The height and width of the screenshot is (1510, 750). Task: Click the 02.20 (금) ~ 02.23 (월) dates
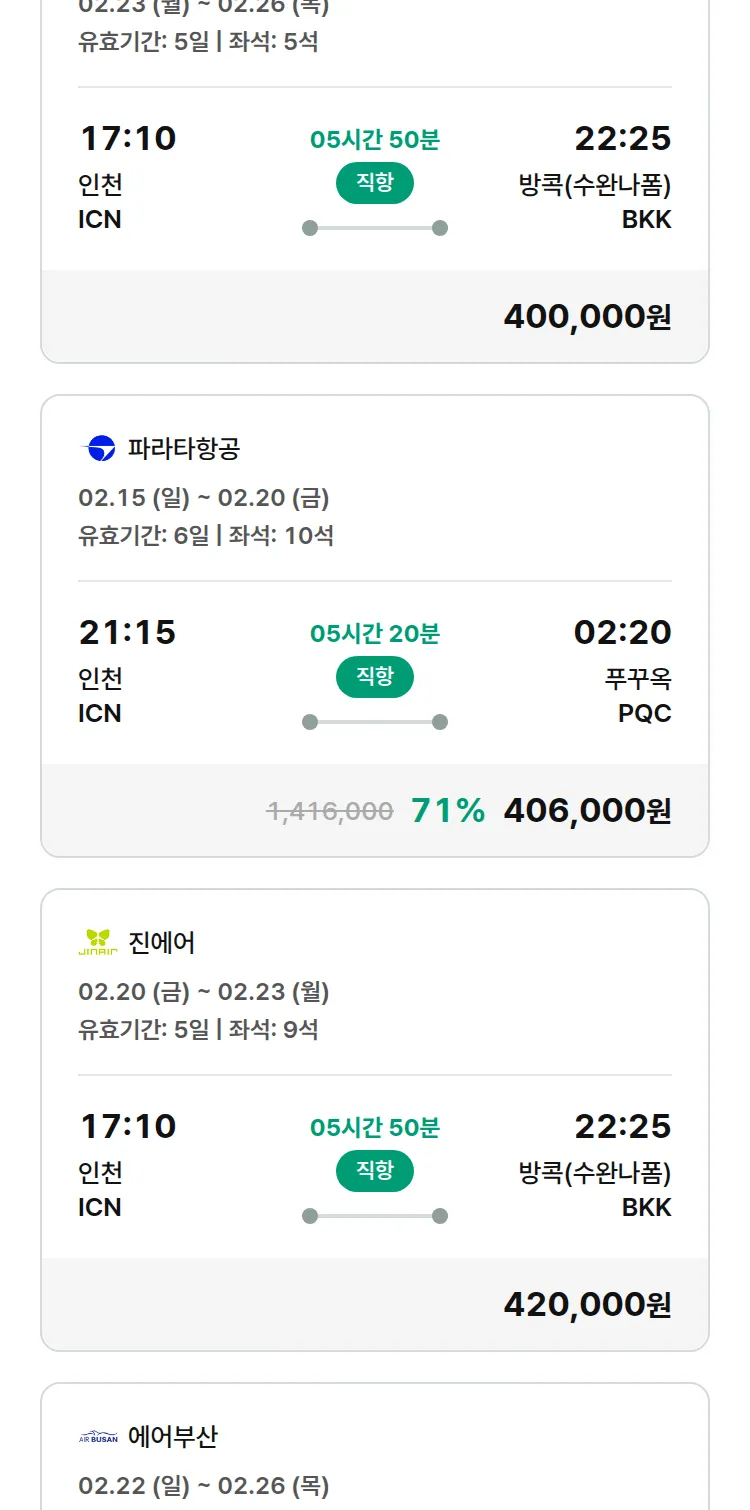coord(204,992)
